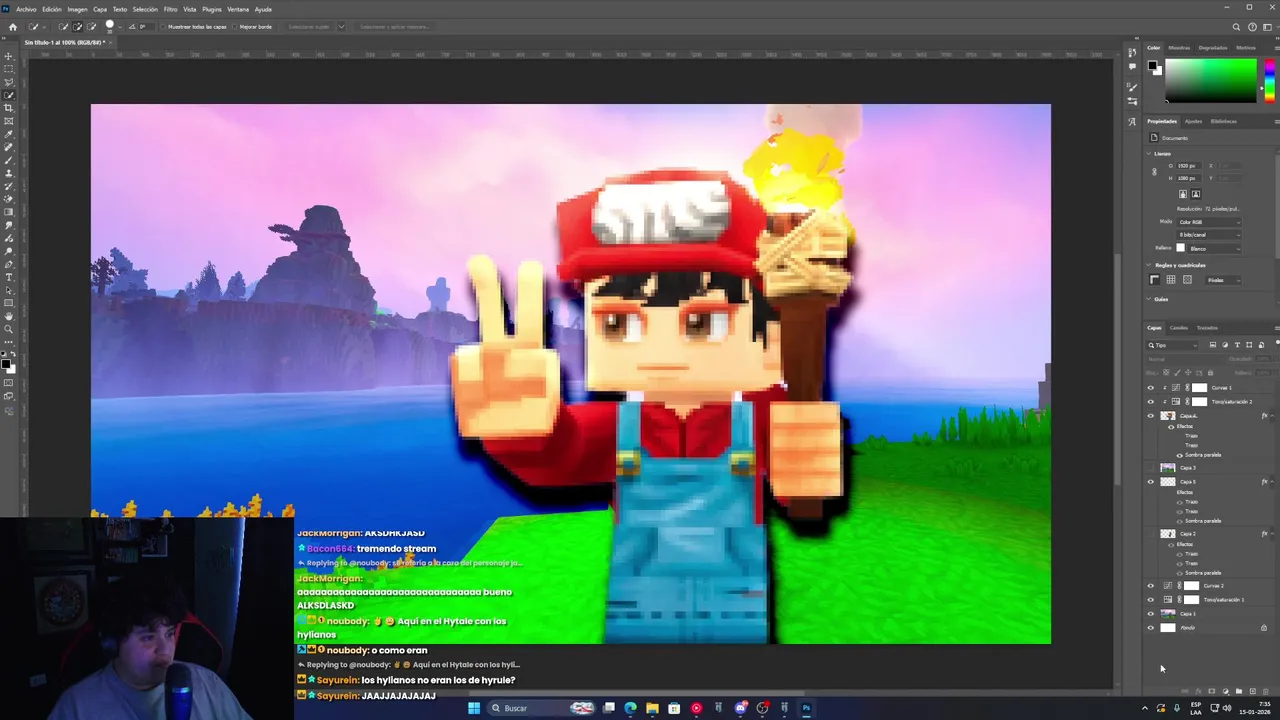Hide the Curvas 2 layer

coord(1150,586)
